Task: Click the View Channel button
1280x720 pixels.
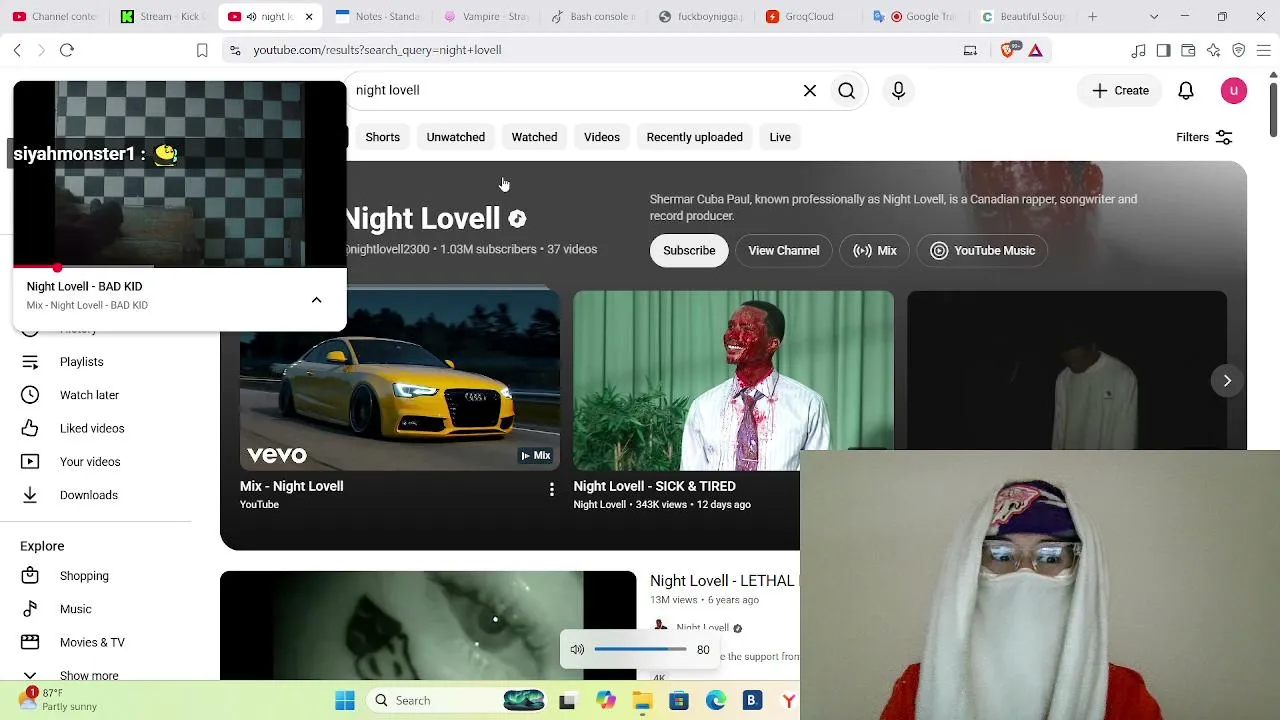Action: coord(784,251)
